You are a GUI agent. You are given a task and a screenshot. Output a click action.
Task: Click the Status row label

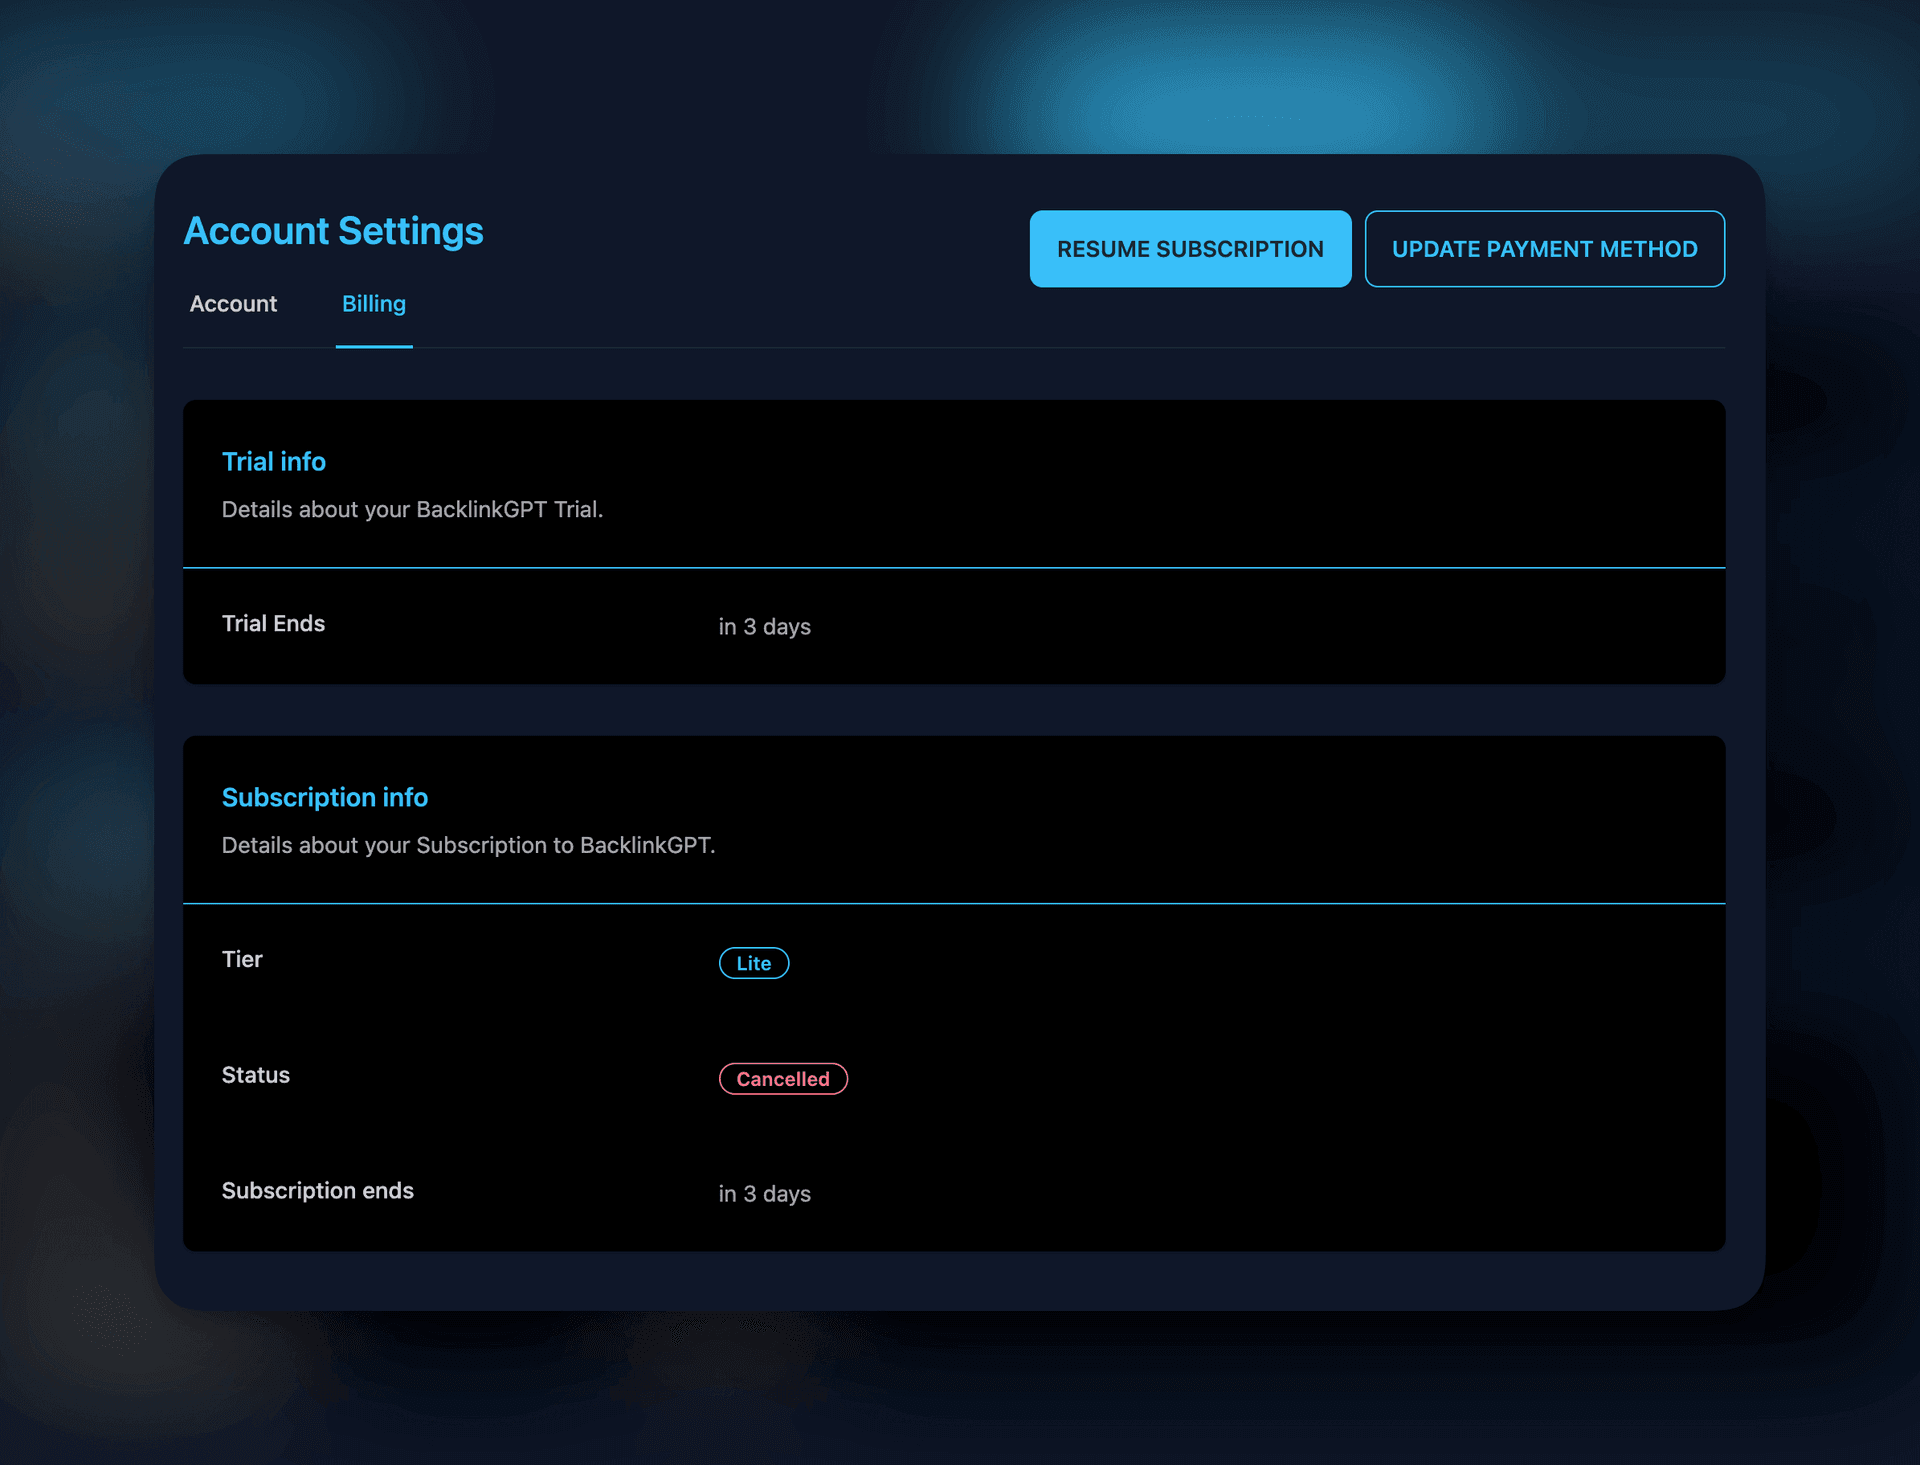[x=255, y=1074]
